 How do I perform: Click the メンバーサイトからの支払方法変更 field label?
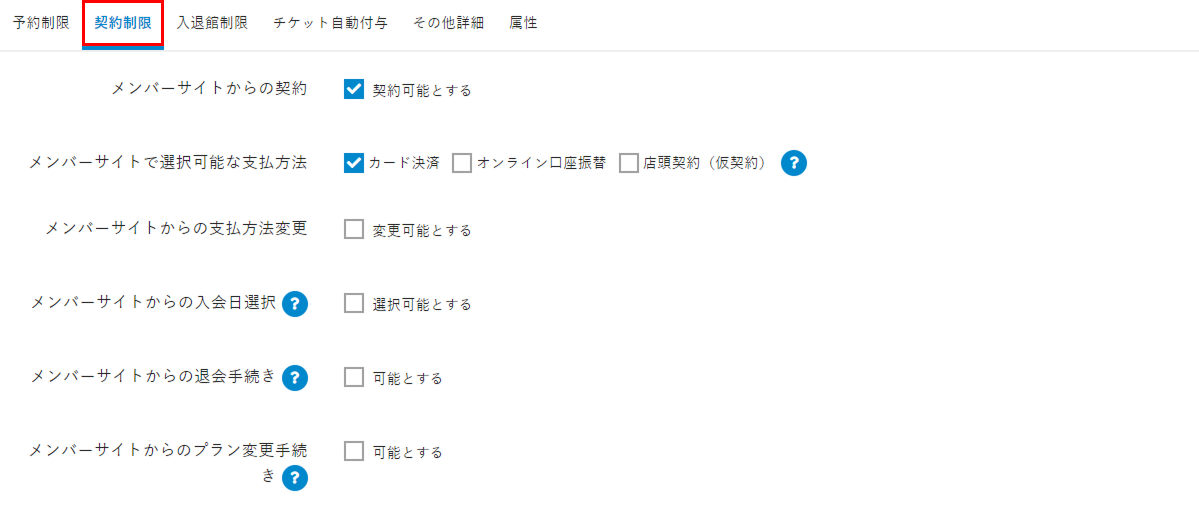176,229
